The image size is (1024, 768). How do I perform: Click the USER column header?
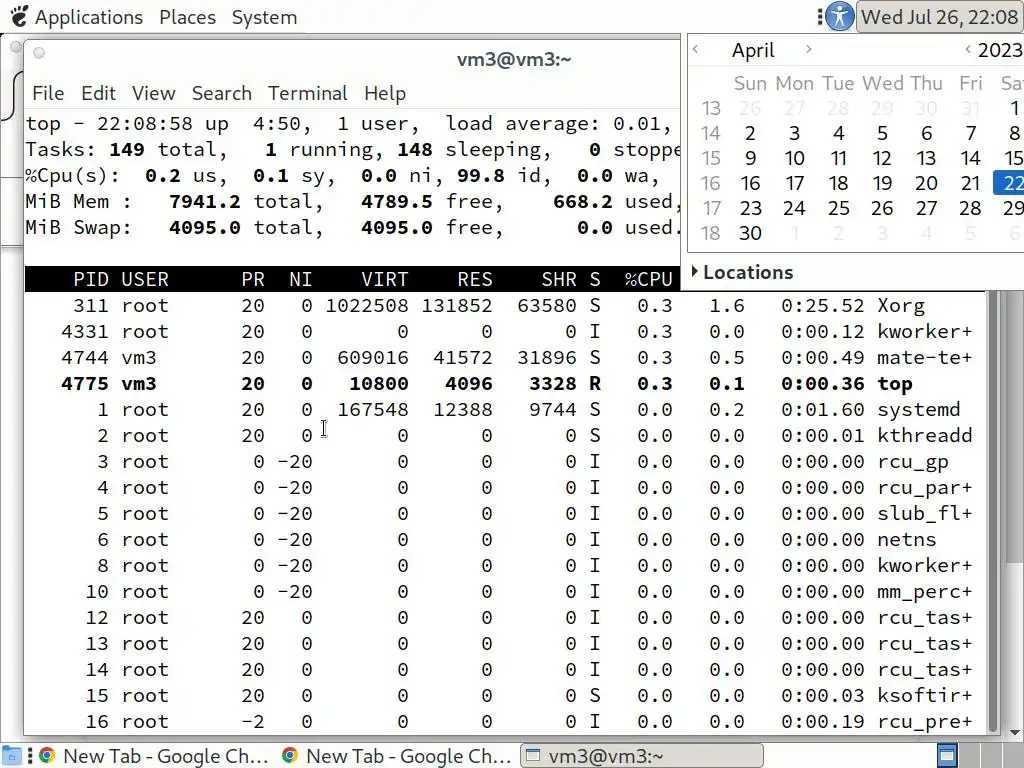145,280
